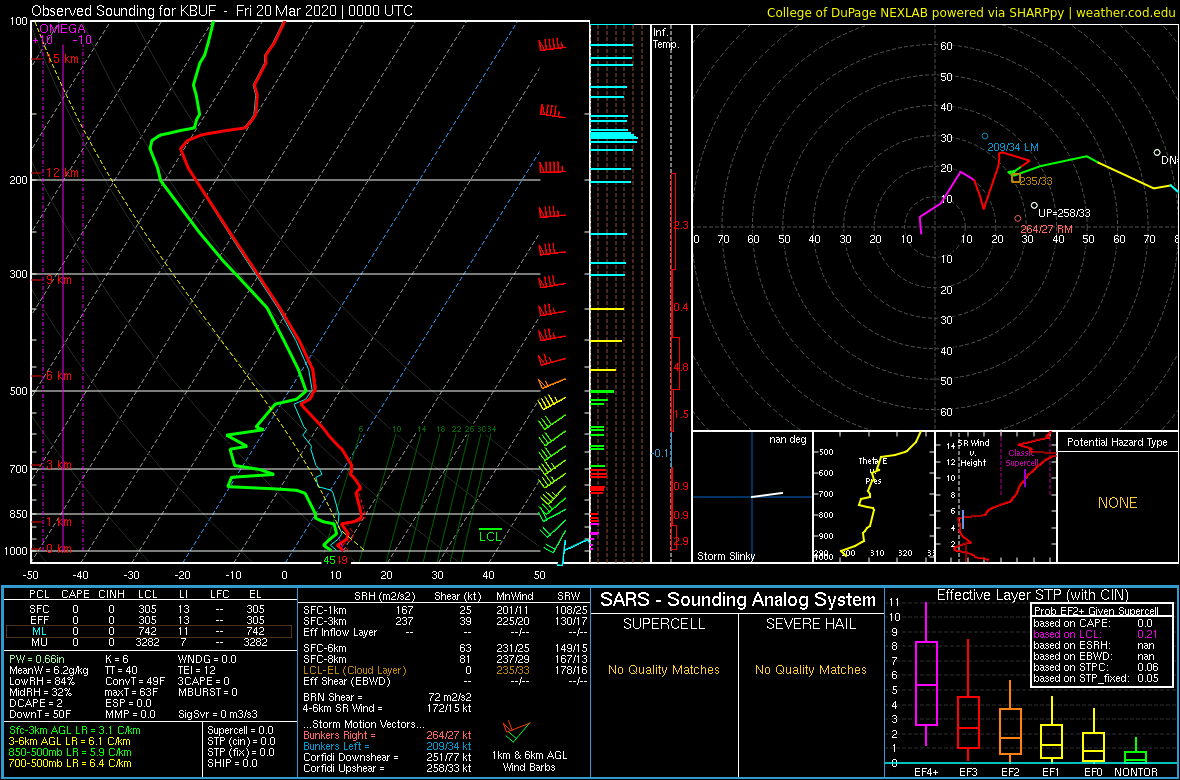
Task: Click the SARS - Sounding Analog System heading
Action: (x=738, y=601)
